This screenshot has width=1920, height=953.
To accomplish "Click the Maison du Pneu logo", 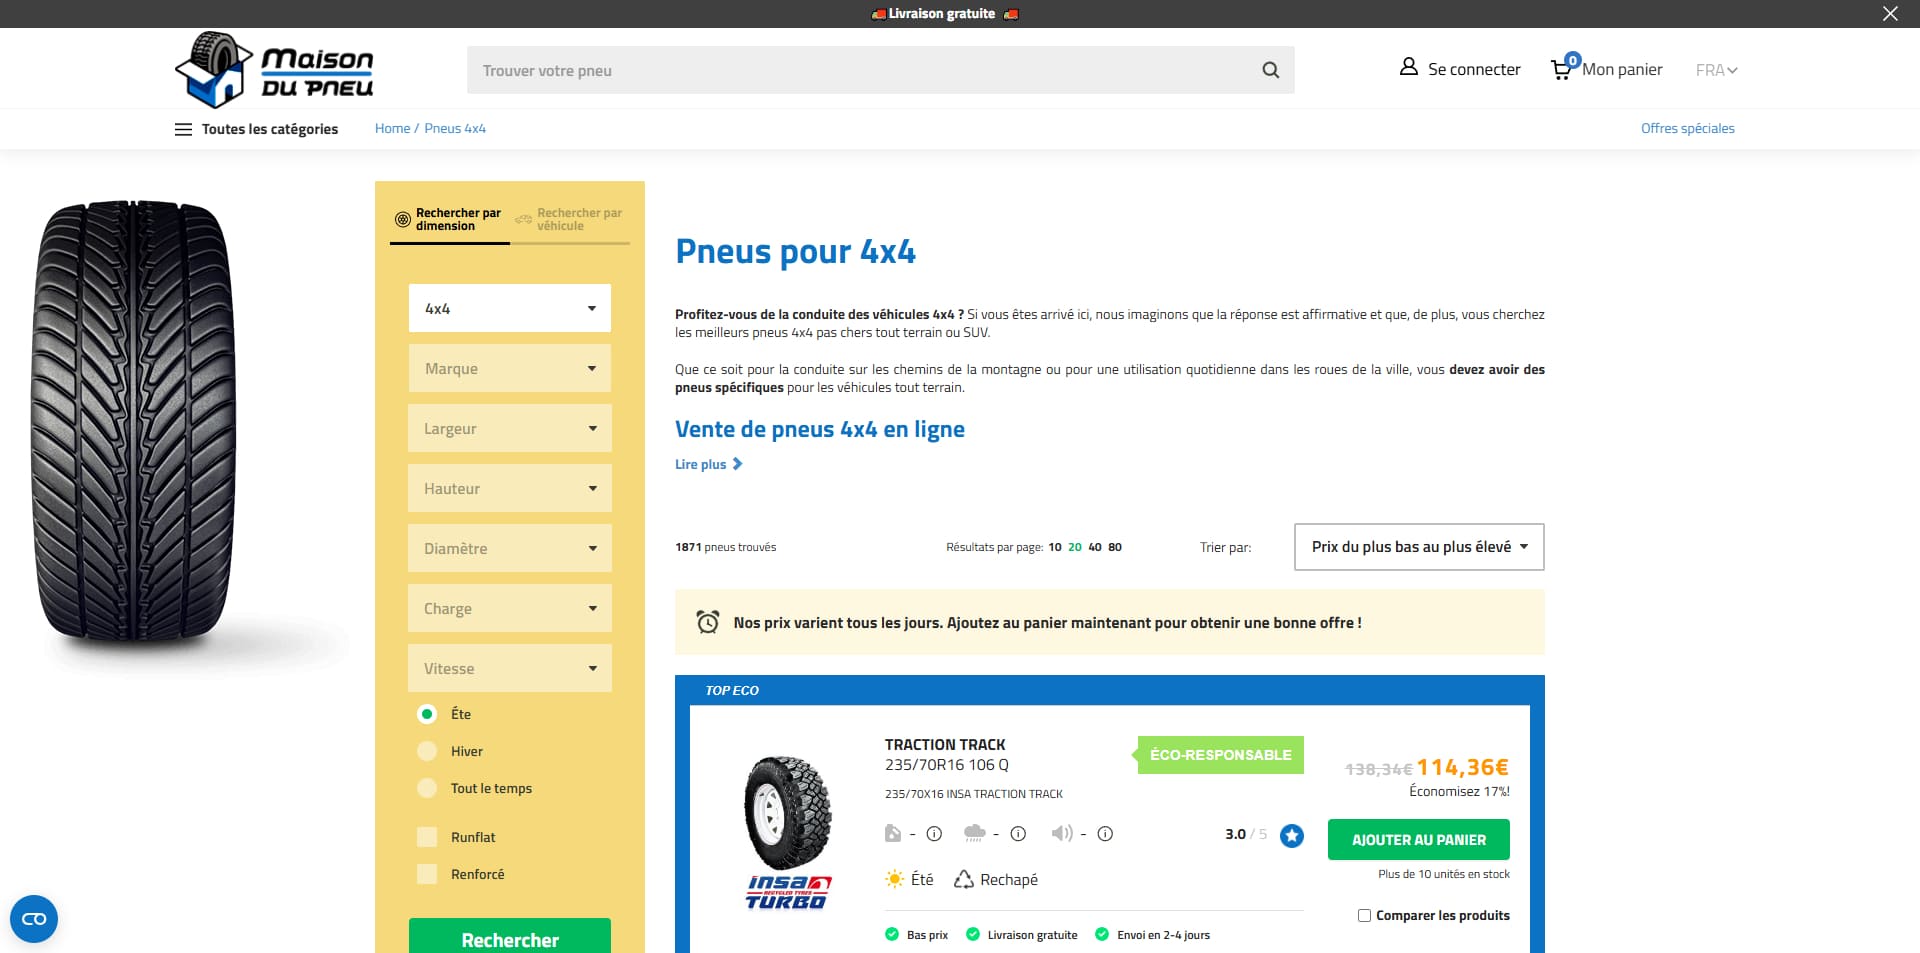I will [x=274, y=69].
